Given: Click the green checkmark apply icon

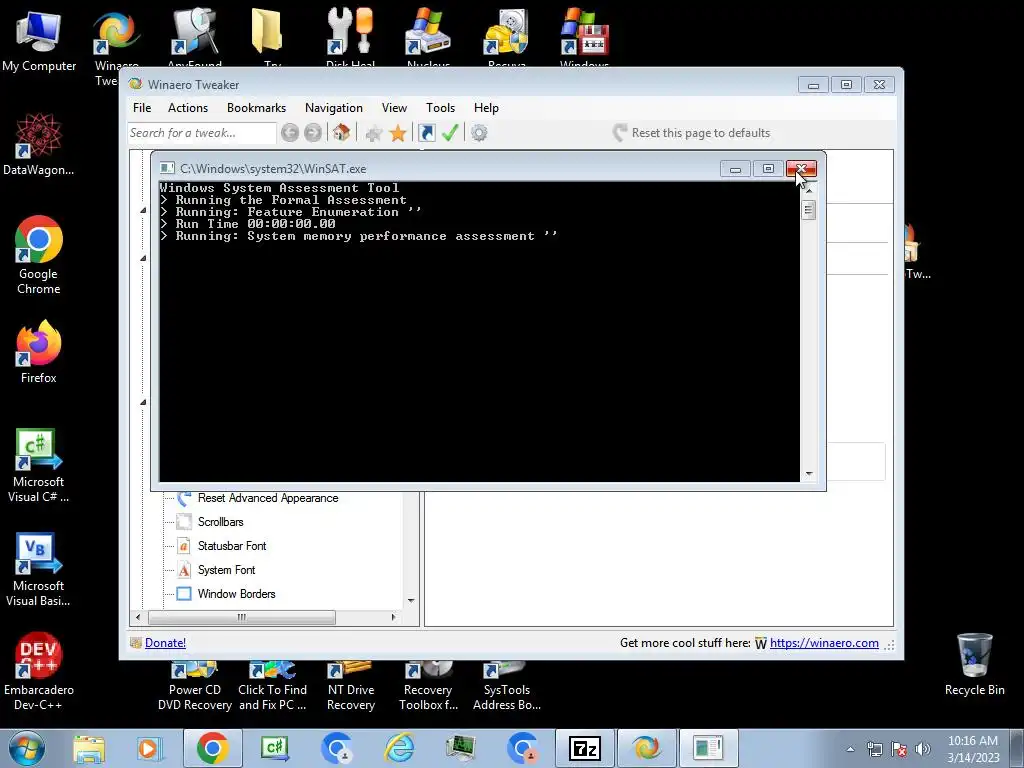Looking at the screenshot, I should (x=450, y=133).
